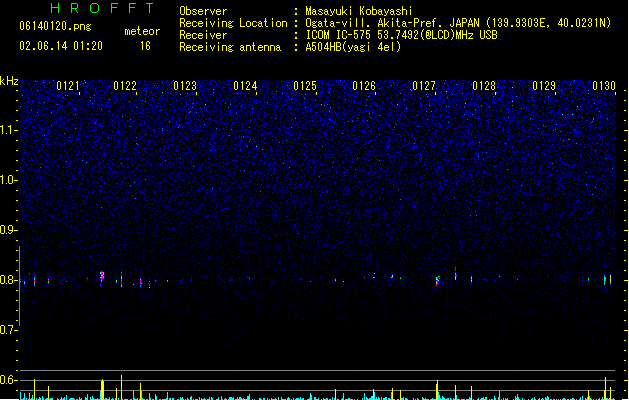Click the 1.0 frequency axis label
629x400 pixels.
click(x=8, y=180)
